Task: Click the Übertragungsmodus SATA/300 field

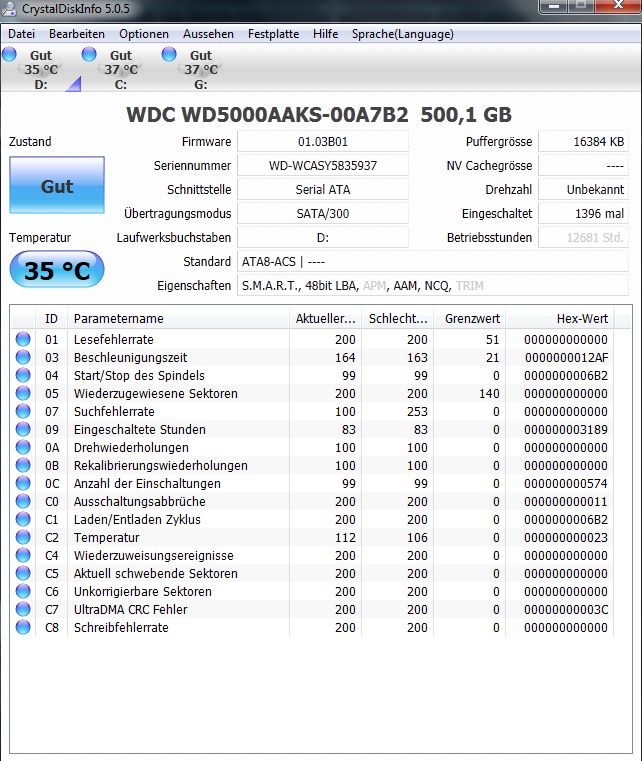Action: [323, 214]
